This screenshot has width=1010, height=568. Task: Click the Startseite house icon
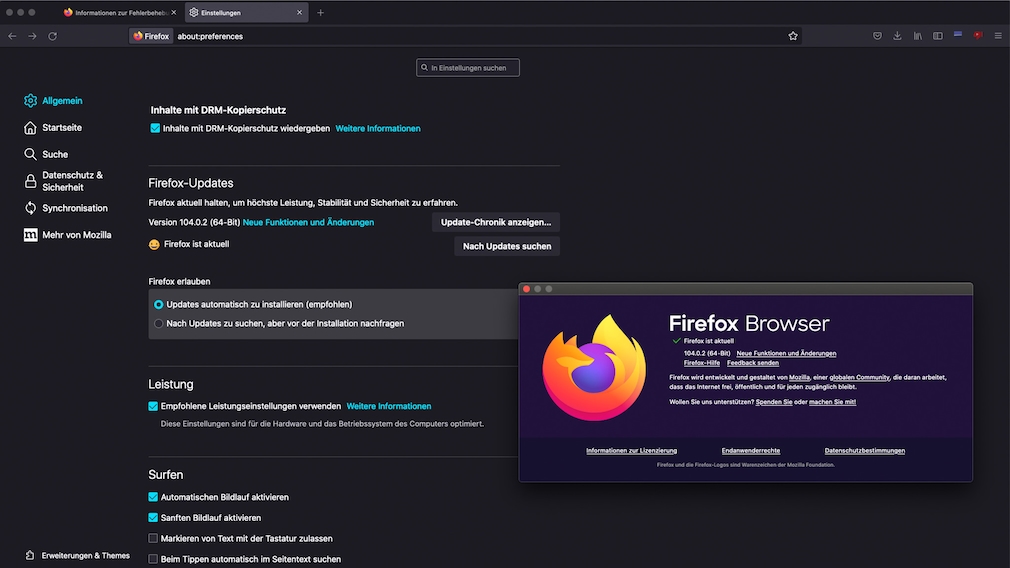point(30,128)
